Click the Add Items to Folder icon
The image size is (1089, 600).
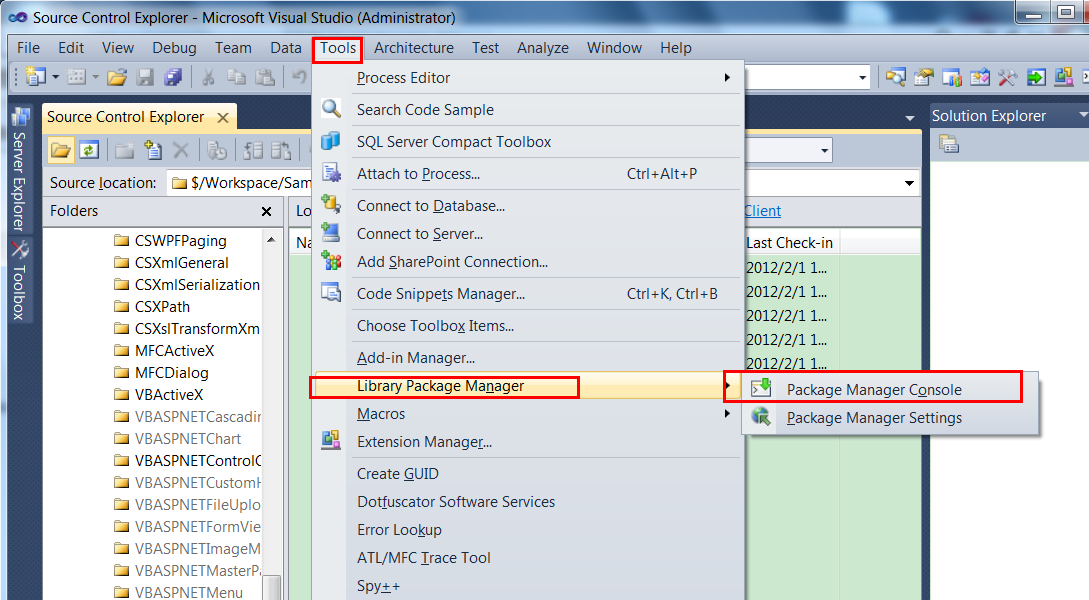pos(153,150)
